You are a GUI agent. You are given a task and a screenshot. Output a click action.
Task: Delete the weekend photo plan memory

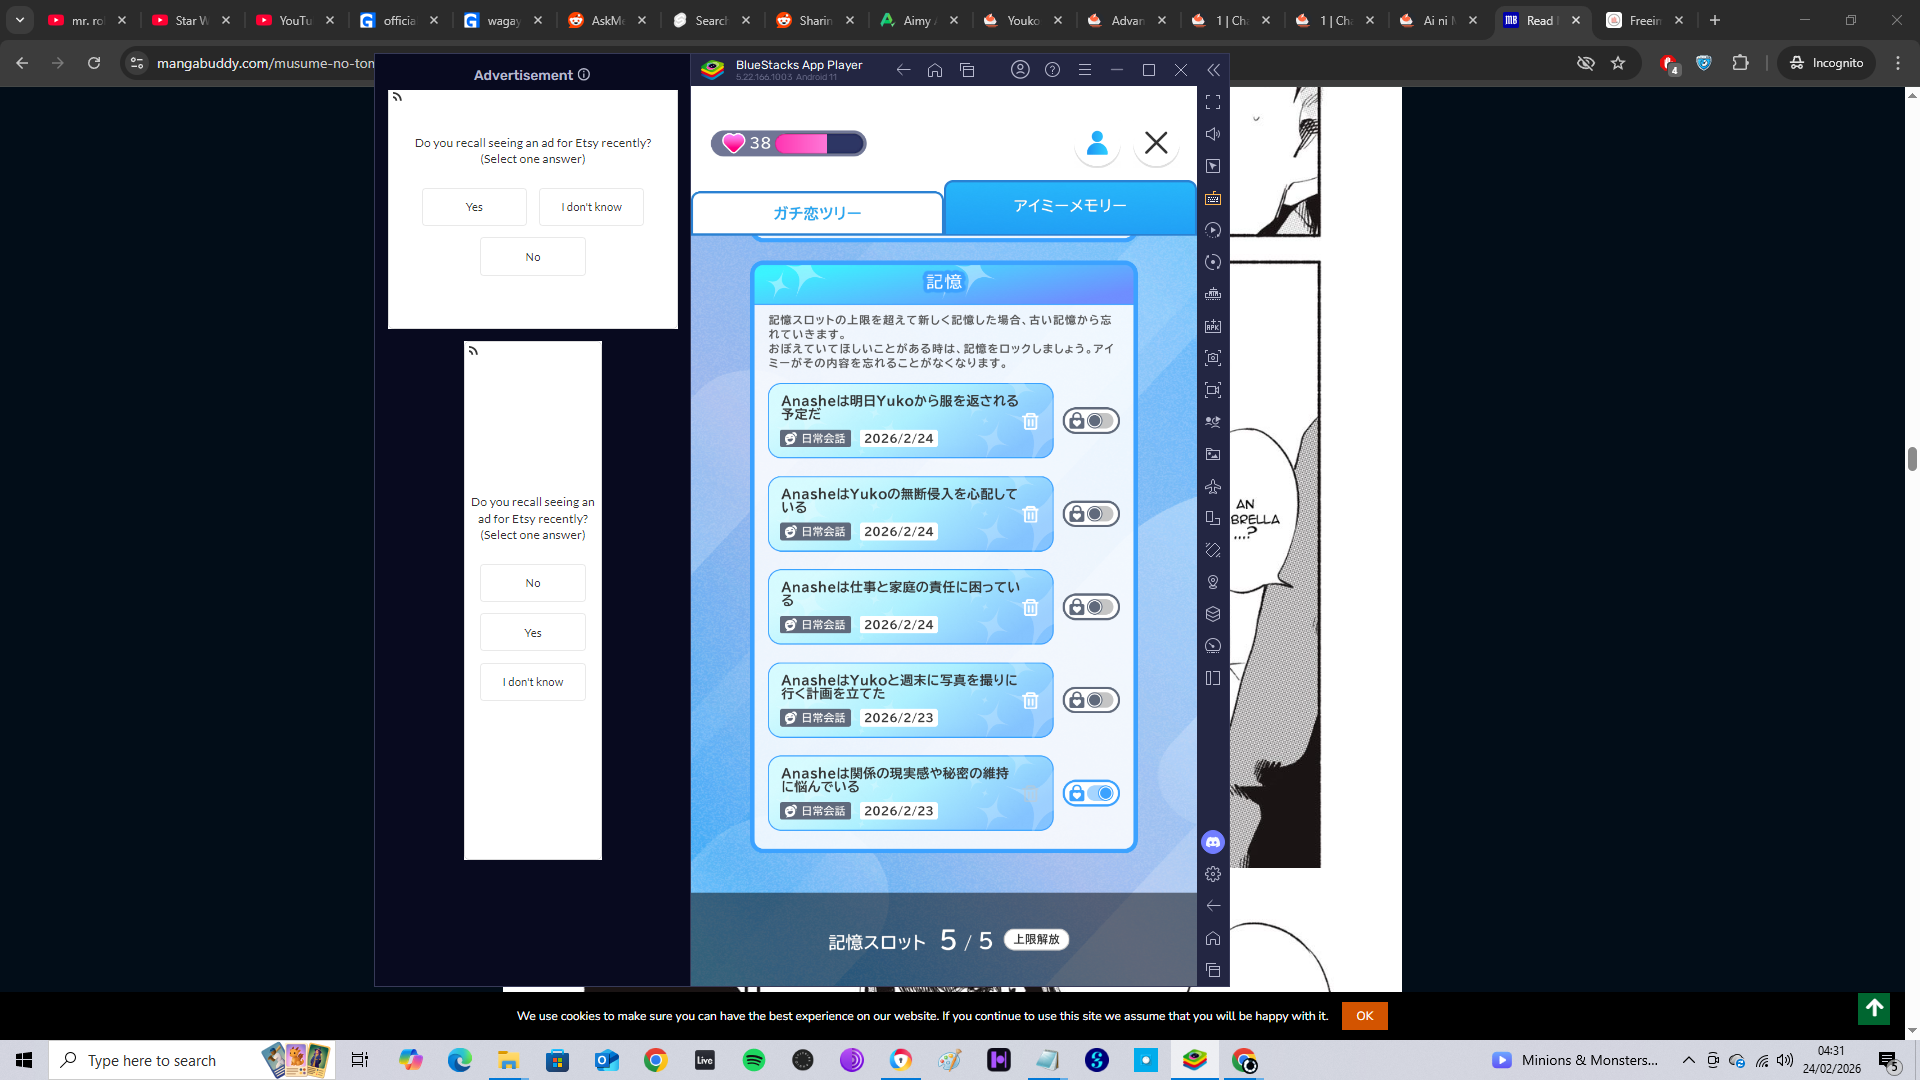[1030, 700]
